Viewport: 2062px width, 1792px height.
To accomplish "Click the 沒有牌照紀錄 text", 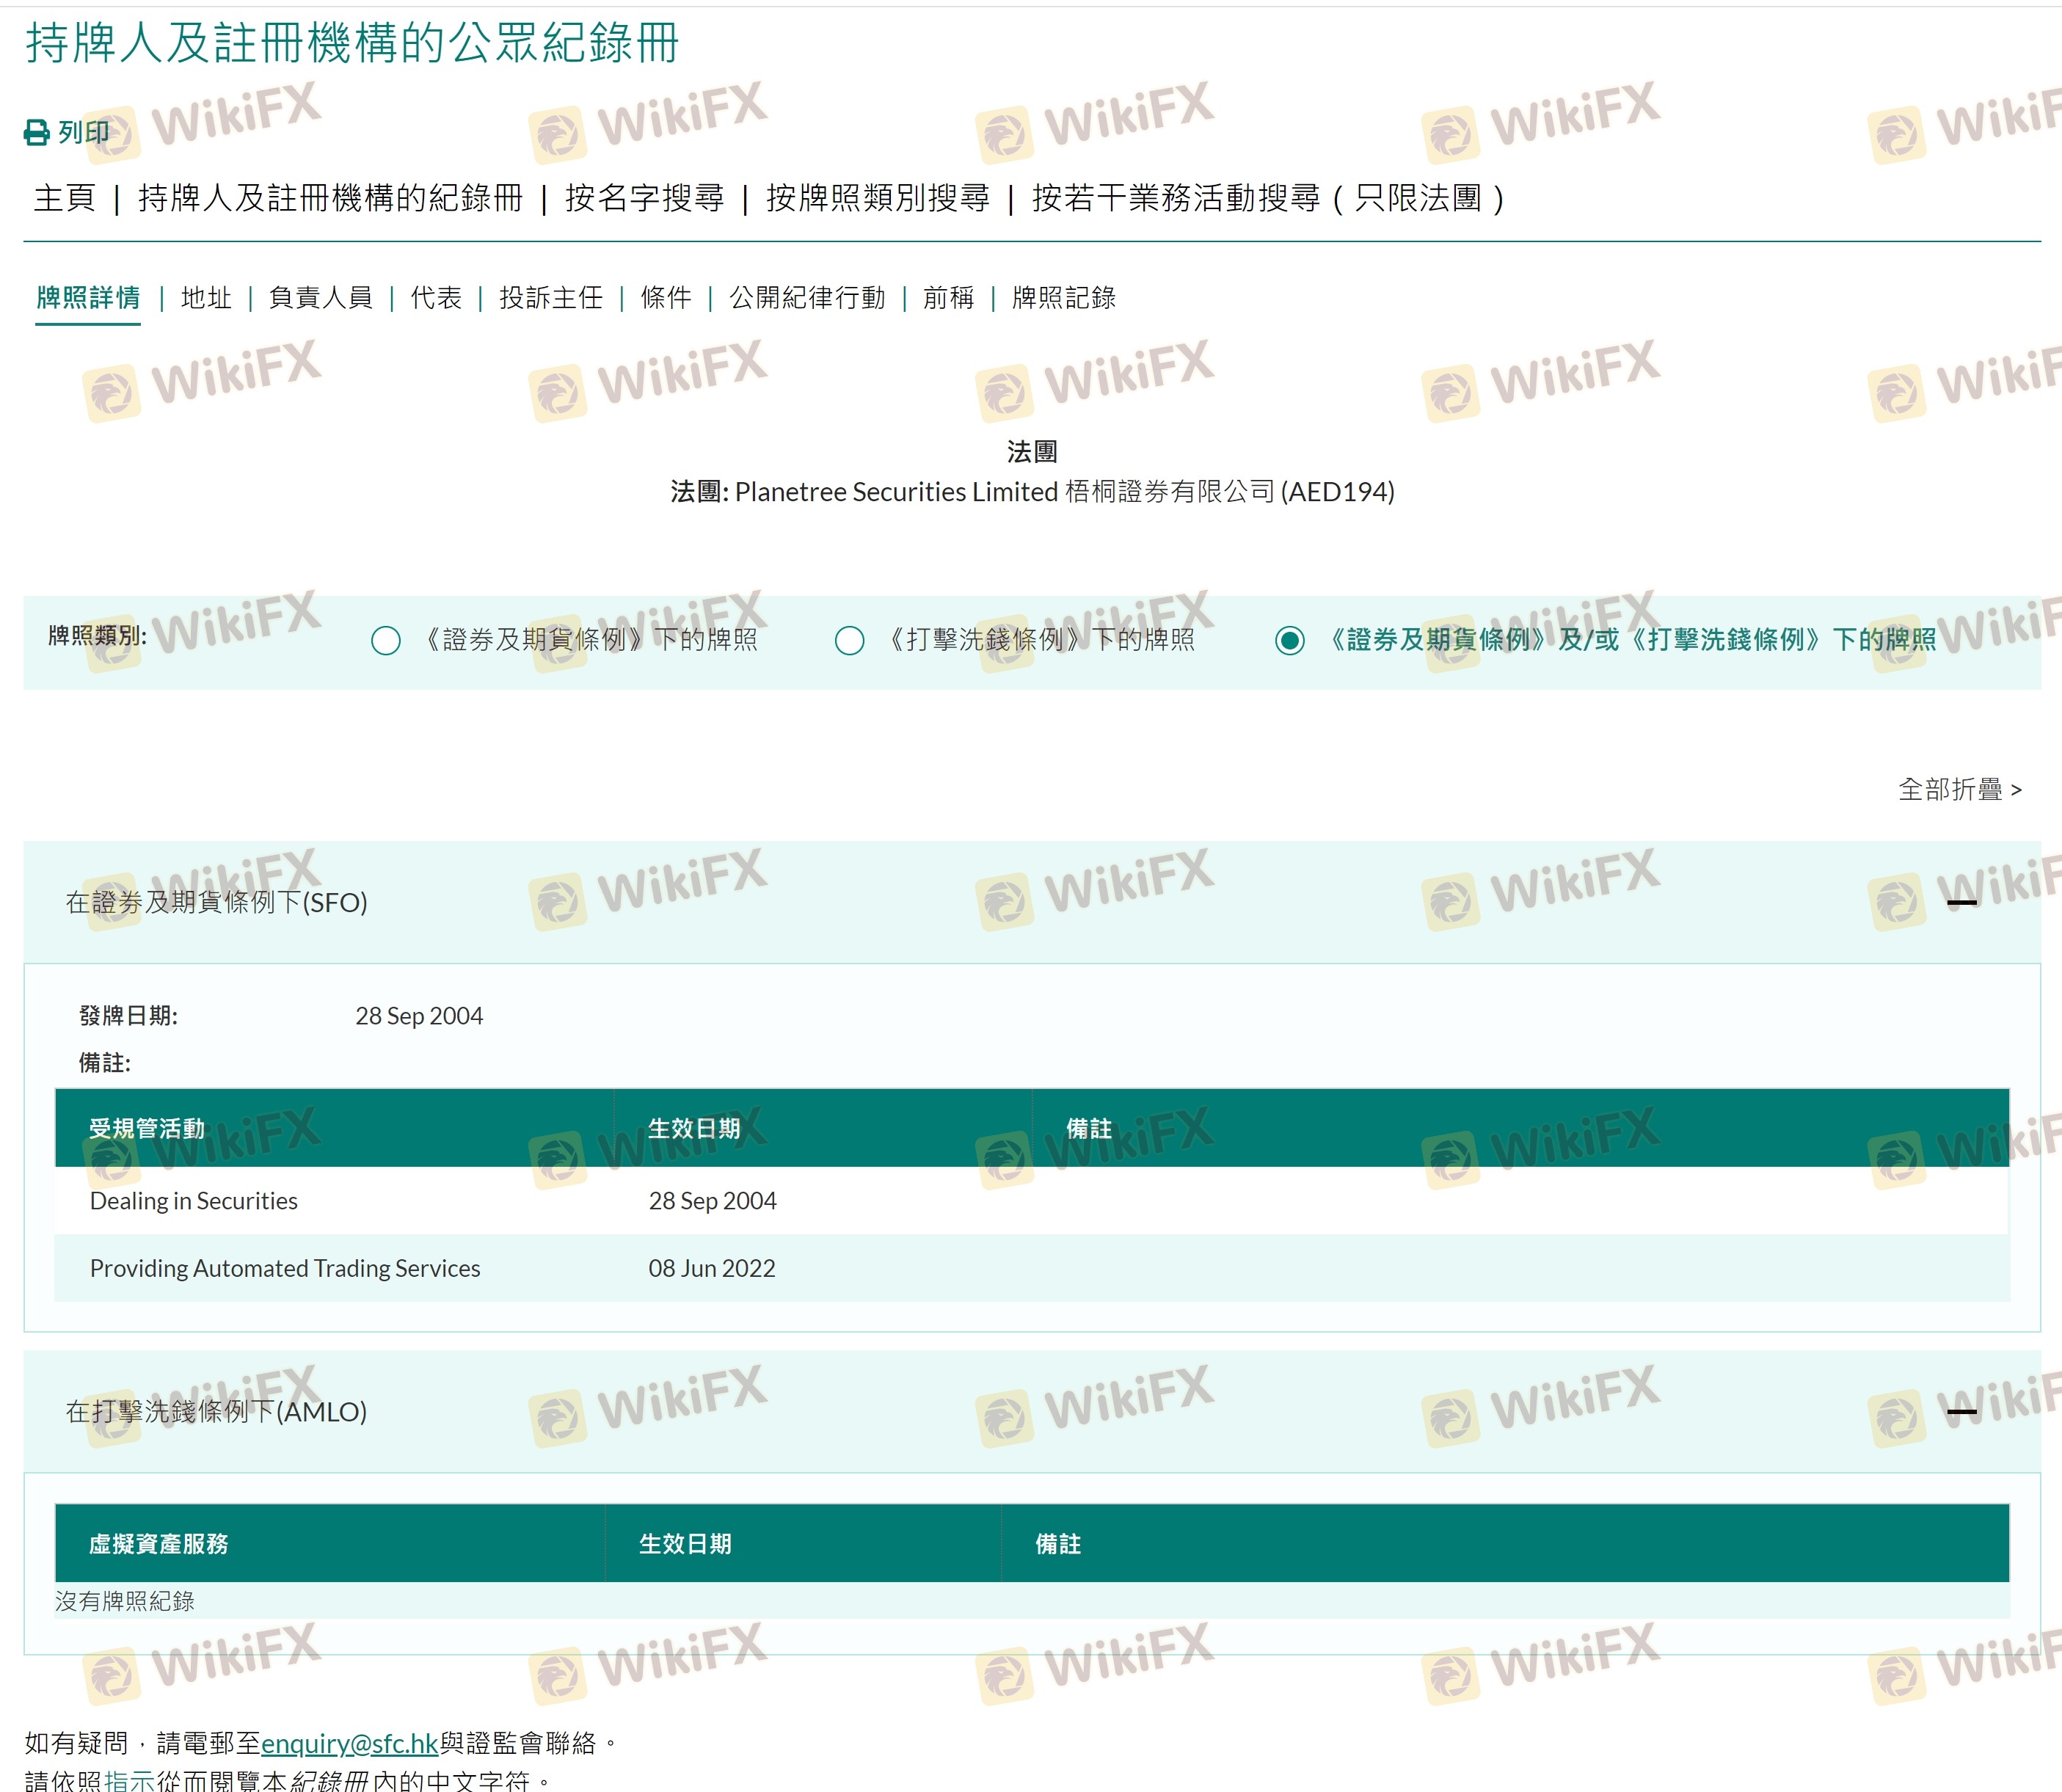I will tap(125, 1601).
